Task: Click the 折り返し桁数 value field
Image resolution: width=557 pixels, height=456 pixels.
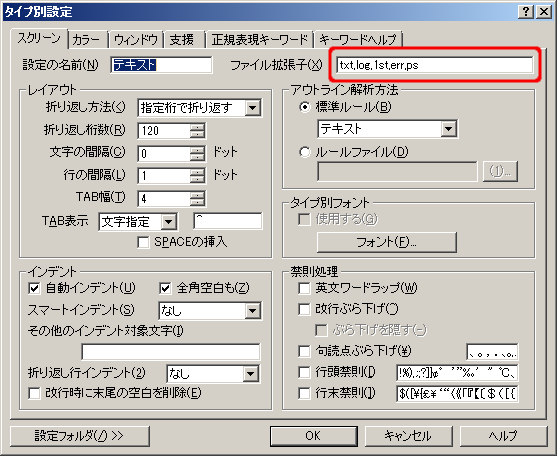Action: coord(164,131)
